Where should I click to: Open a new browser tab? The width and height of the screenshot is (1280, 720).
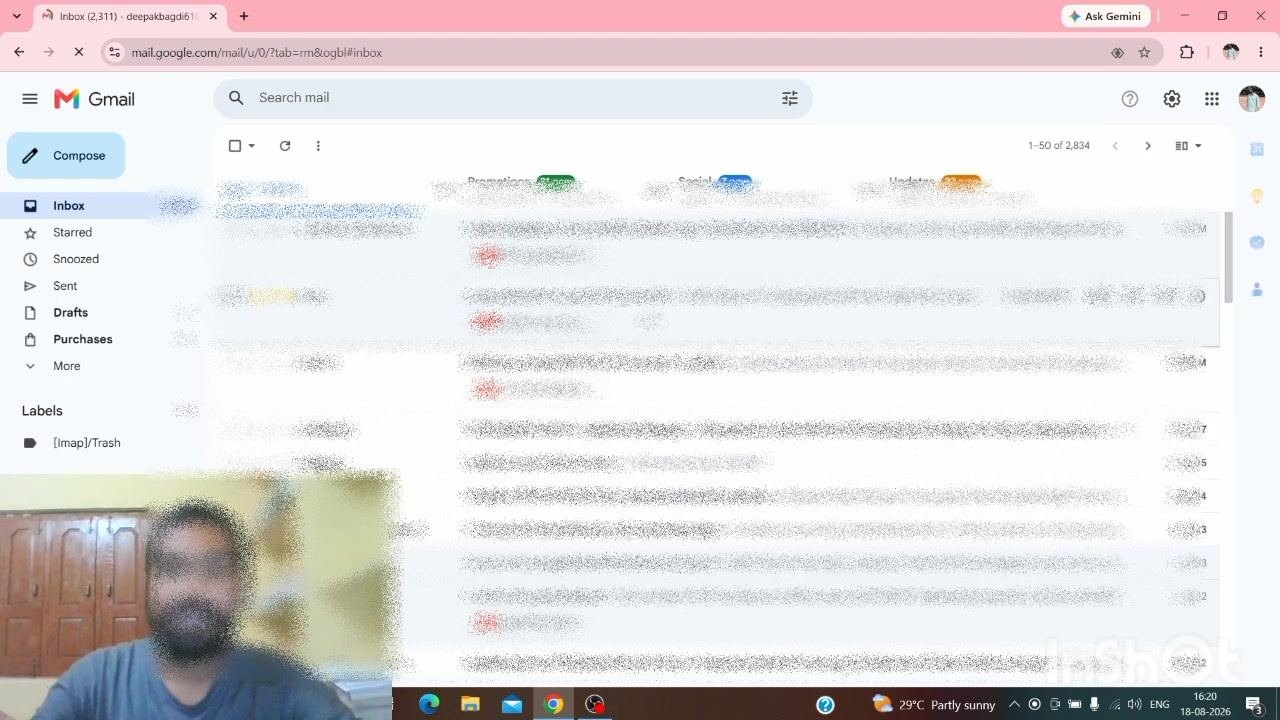pos(244,16)
